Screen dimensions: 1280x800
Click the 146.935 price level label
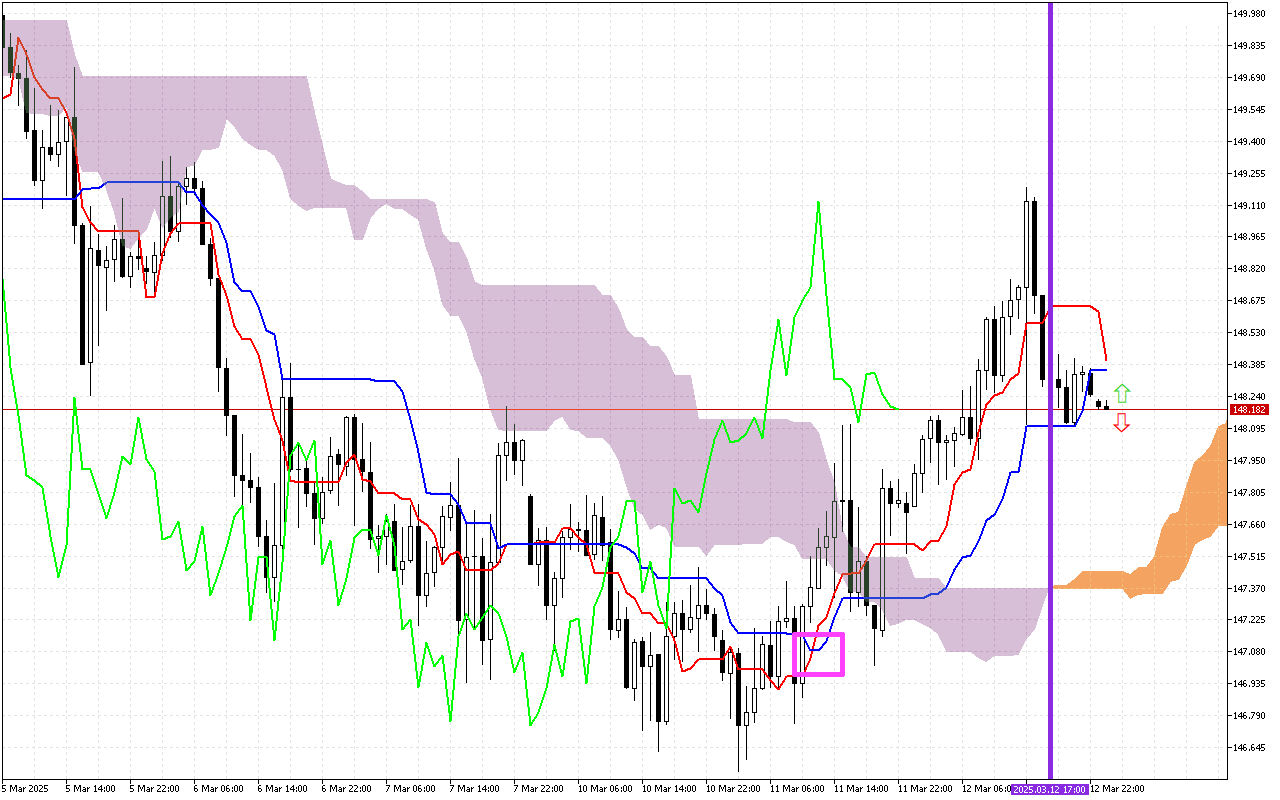(1250, 684)
